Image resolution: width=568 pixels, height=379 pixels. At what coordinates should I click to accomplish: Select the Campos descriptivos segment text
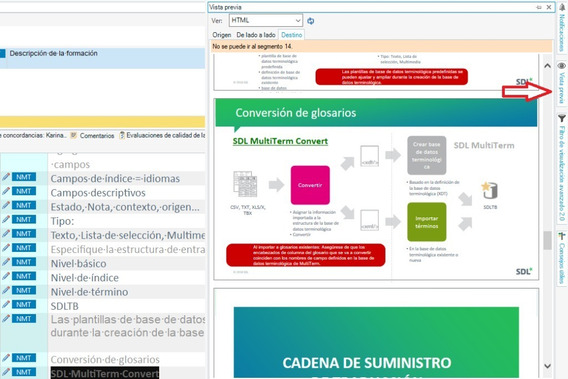pyautogui.click(x=98, y=193)
